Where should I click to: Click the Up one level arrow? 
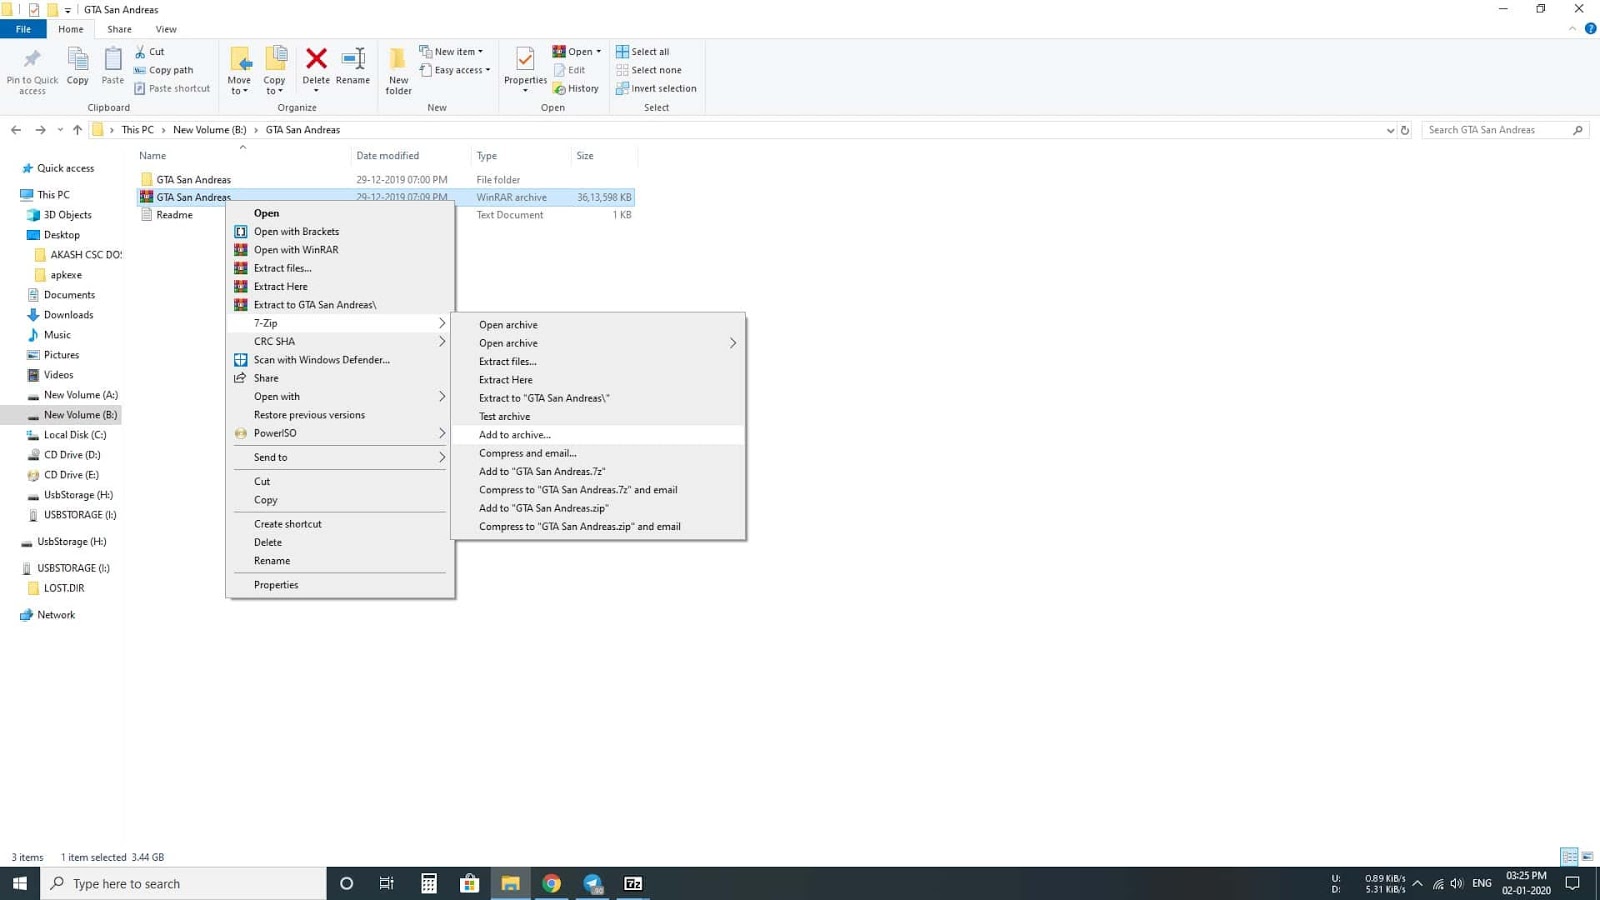click(77, 130)
